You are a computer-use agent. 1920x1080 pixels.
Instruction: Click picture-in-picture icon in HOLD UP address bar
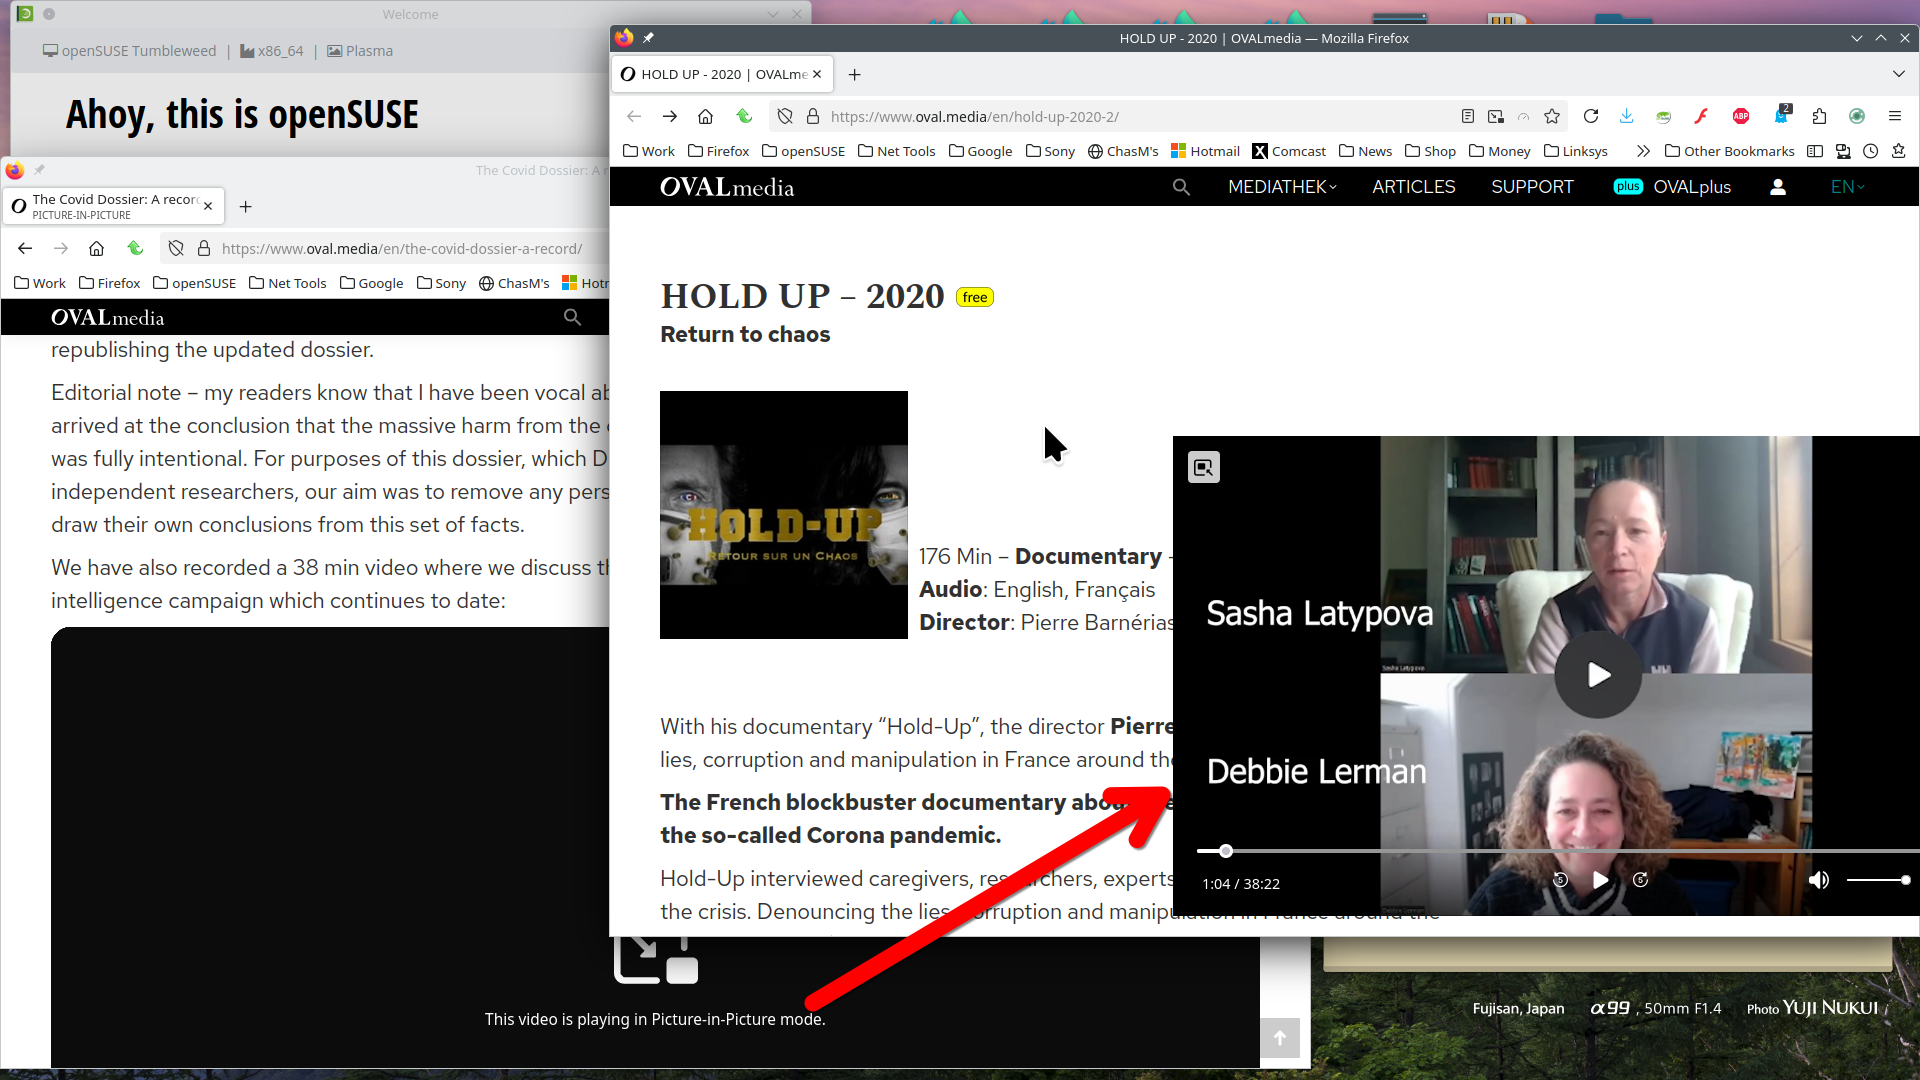point(1495,116)
